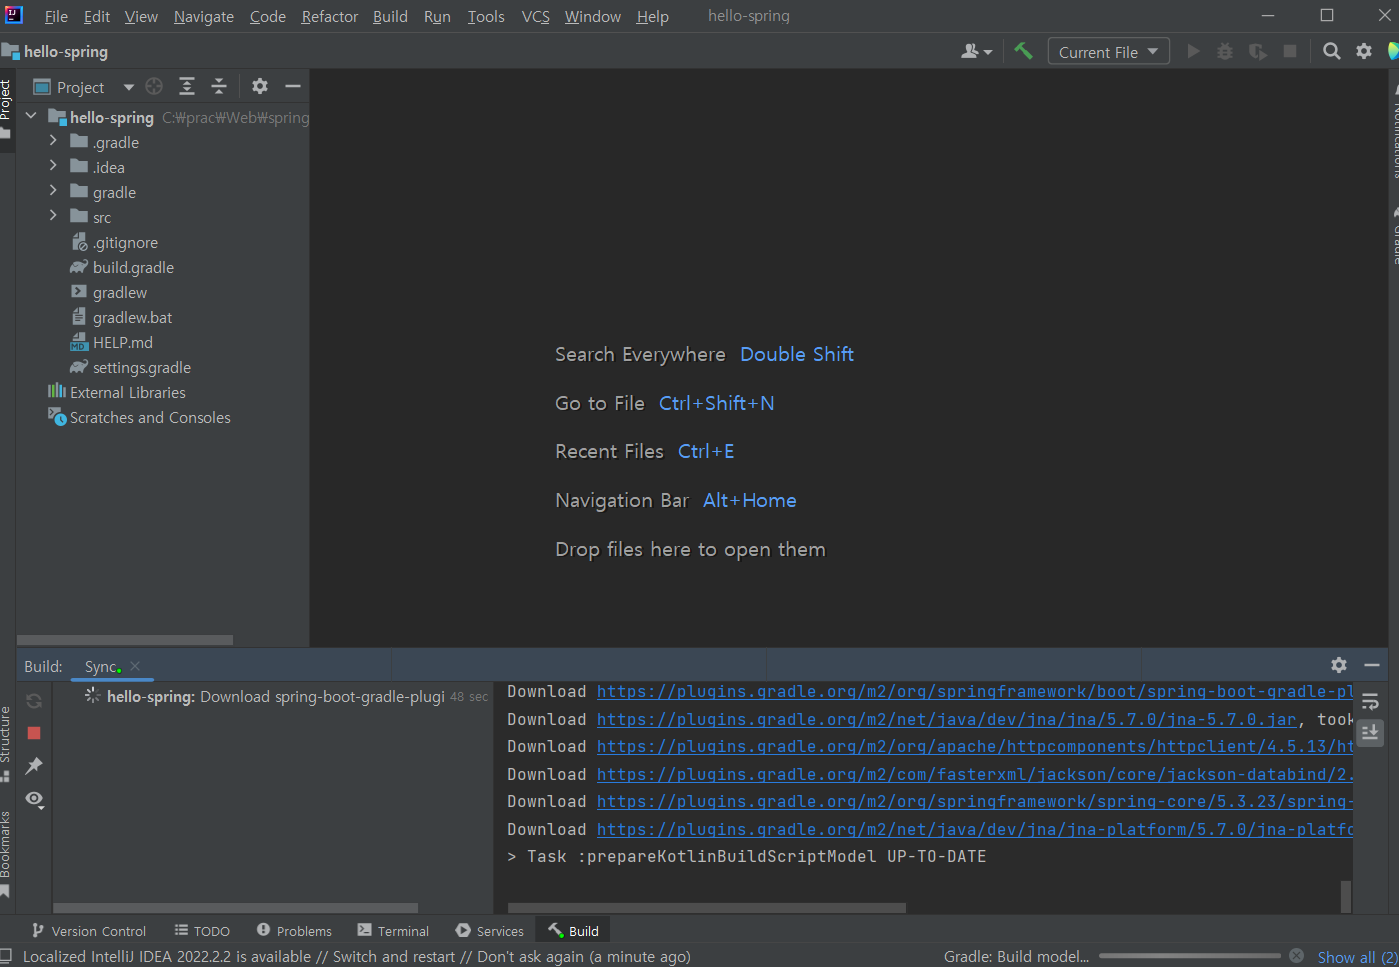Open the httpclient 4.5.13 download link
Viewport: 1399px width, 967px height.
[975, 746]
